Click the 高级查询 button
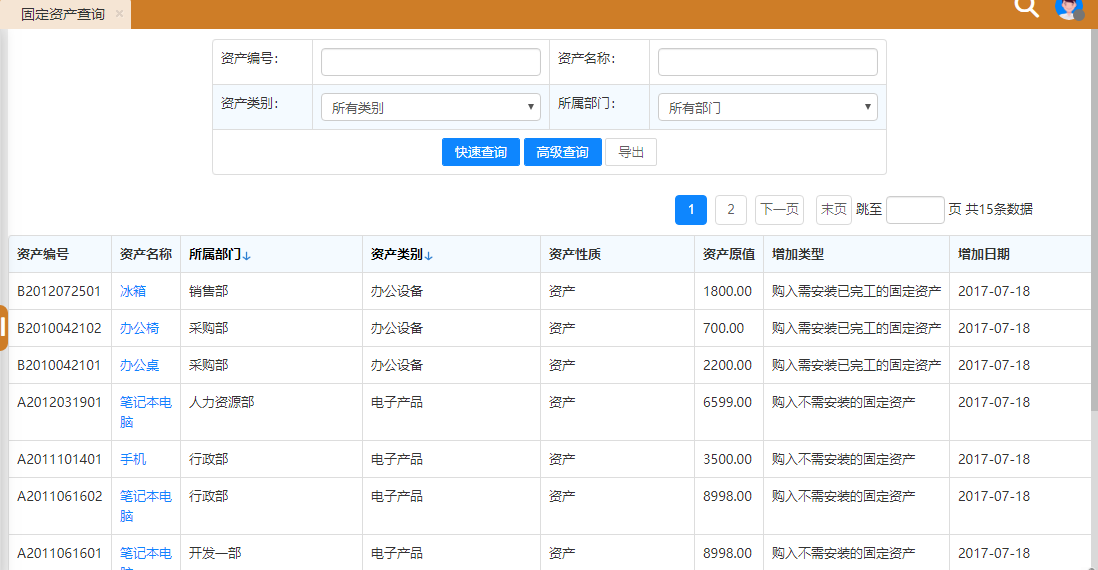 pos(562,152)
